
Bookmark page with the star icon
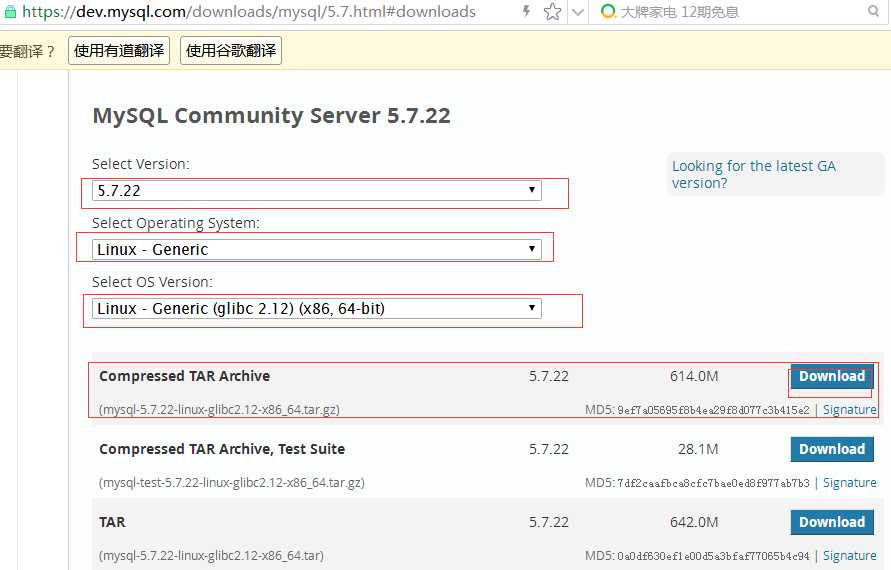click(x=552, y=11)
